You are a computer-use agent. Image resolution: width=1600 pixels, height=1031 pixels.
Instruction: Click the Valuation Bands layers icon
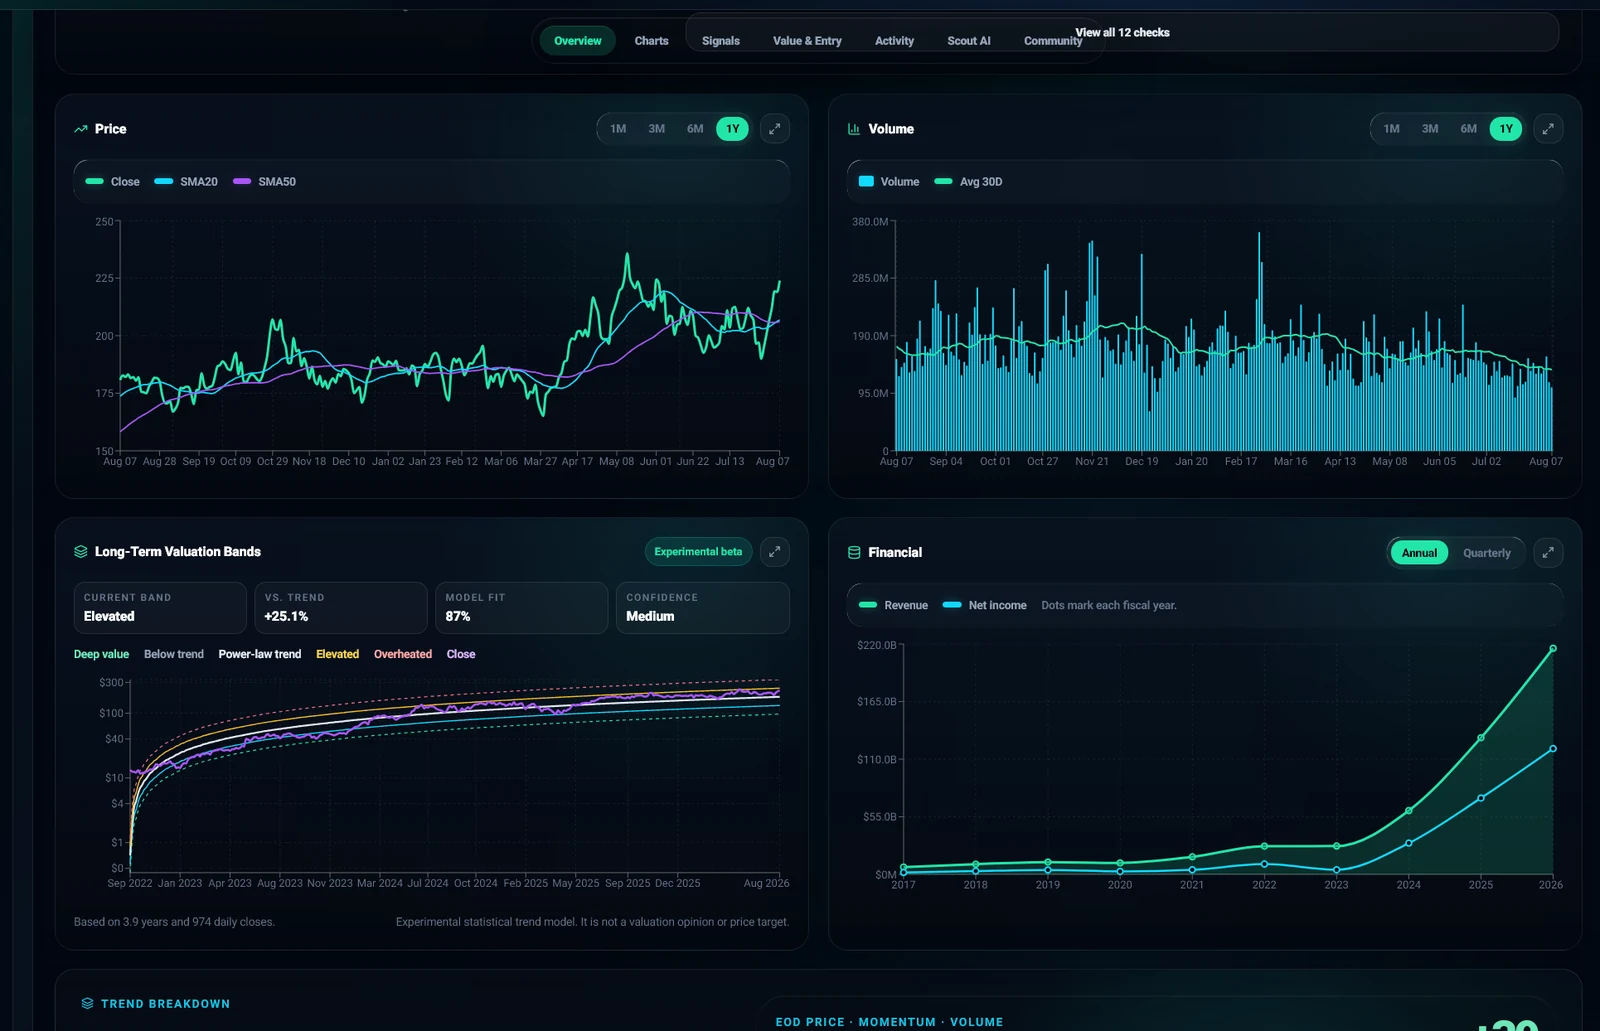(81, 552)
